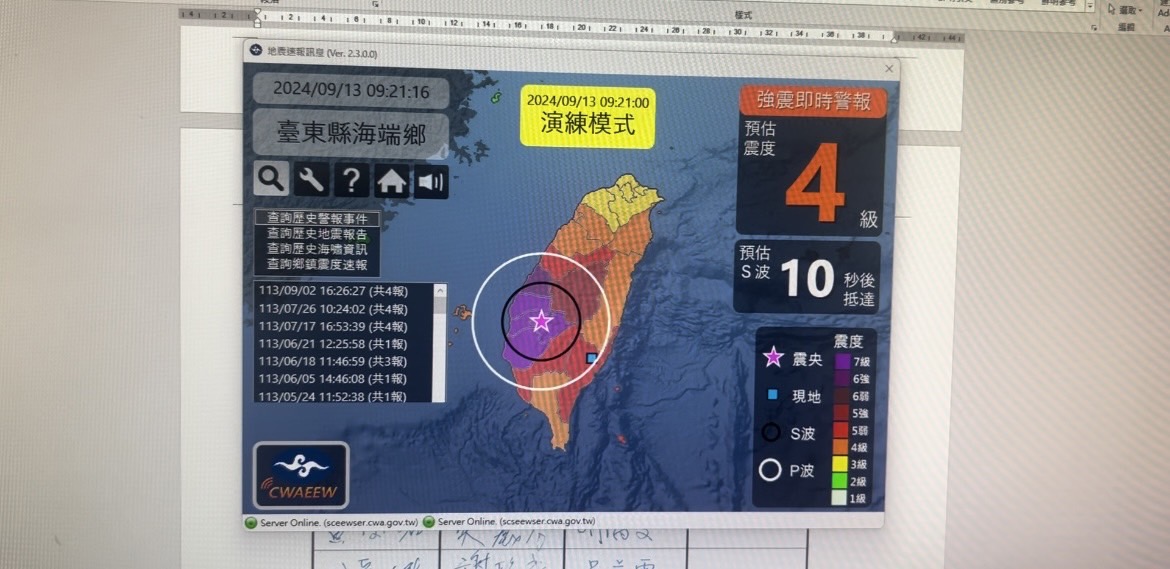Open settings with the wrench icon

[311, 180]
